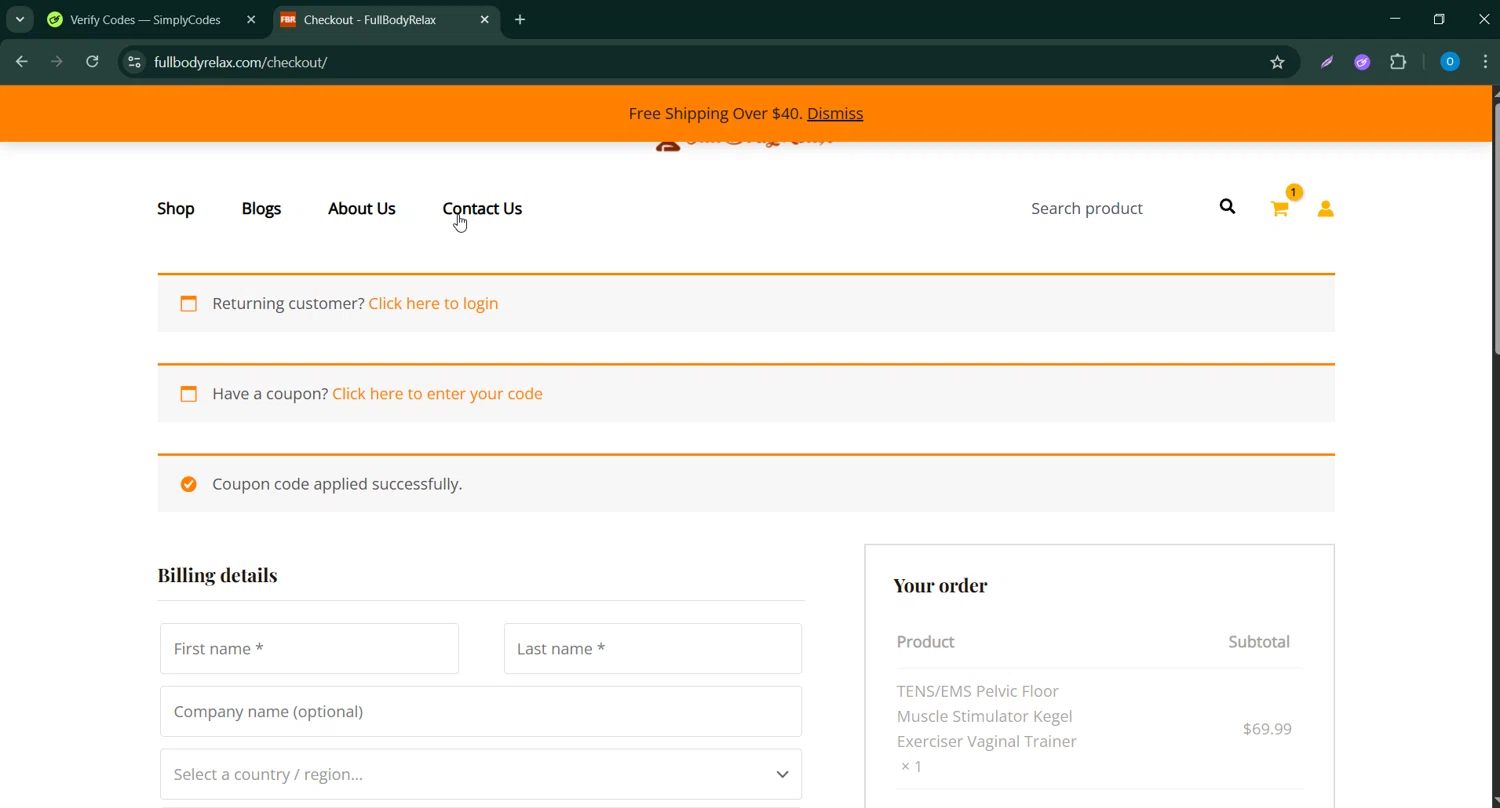Click the First name field
The height and width of the screenshot is (808, 1500).
pyautogui.click(x=309, y=648)
